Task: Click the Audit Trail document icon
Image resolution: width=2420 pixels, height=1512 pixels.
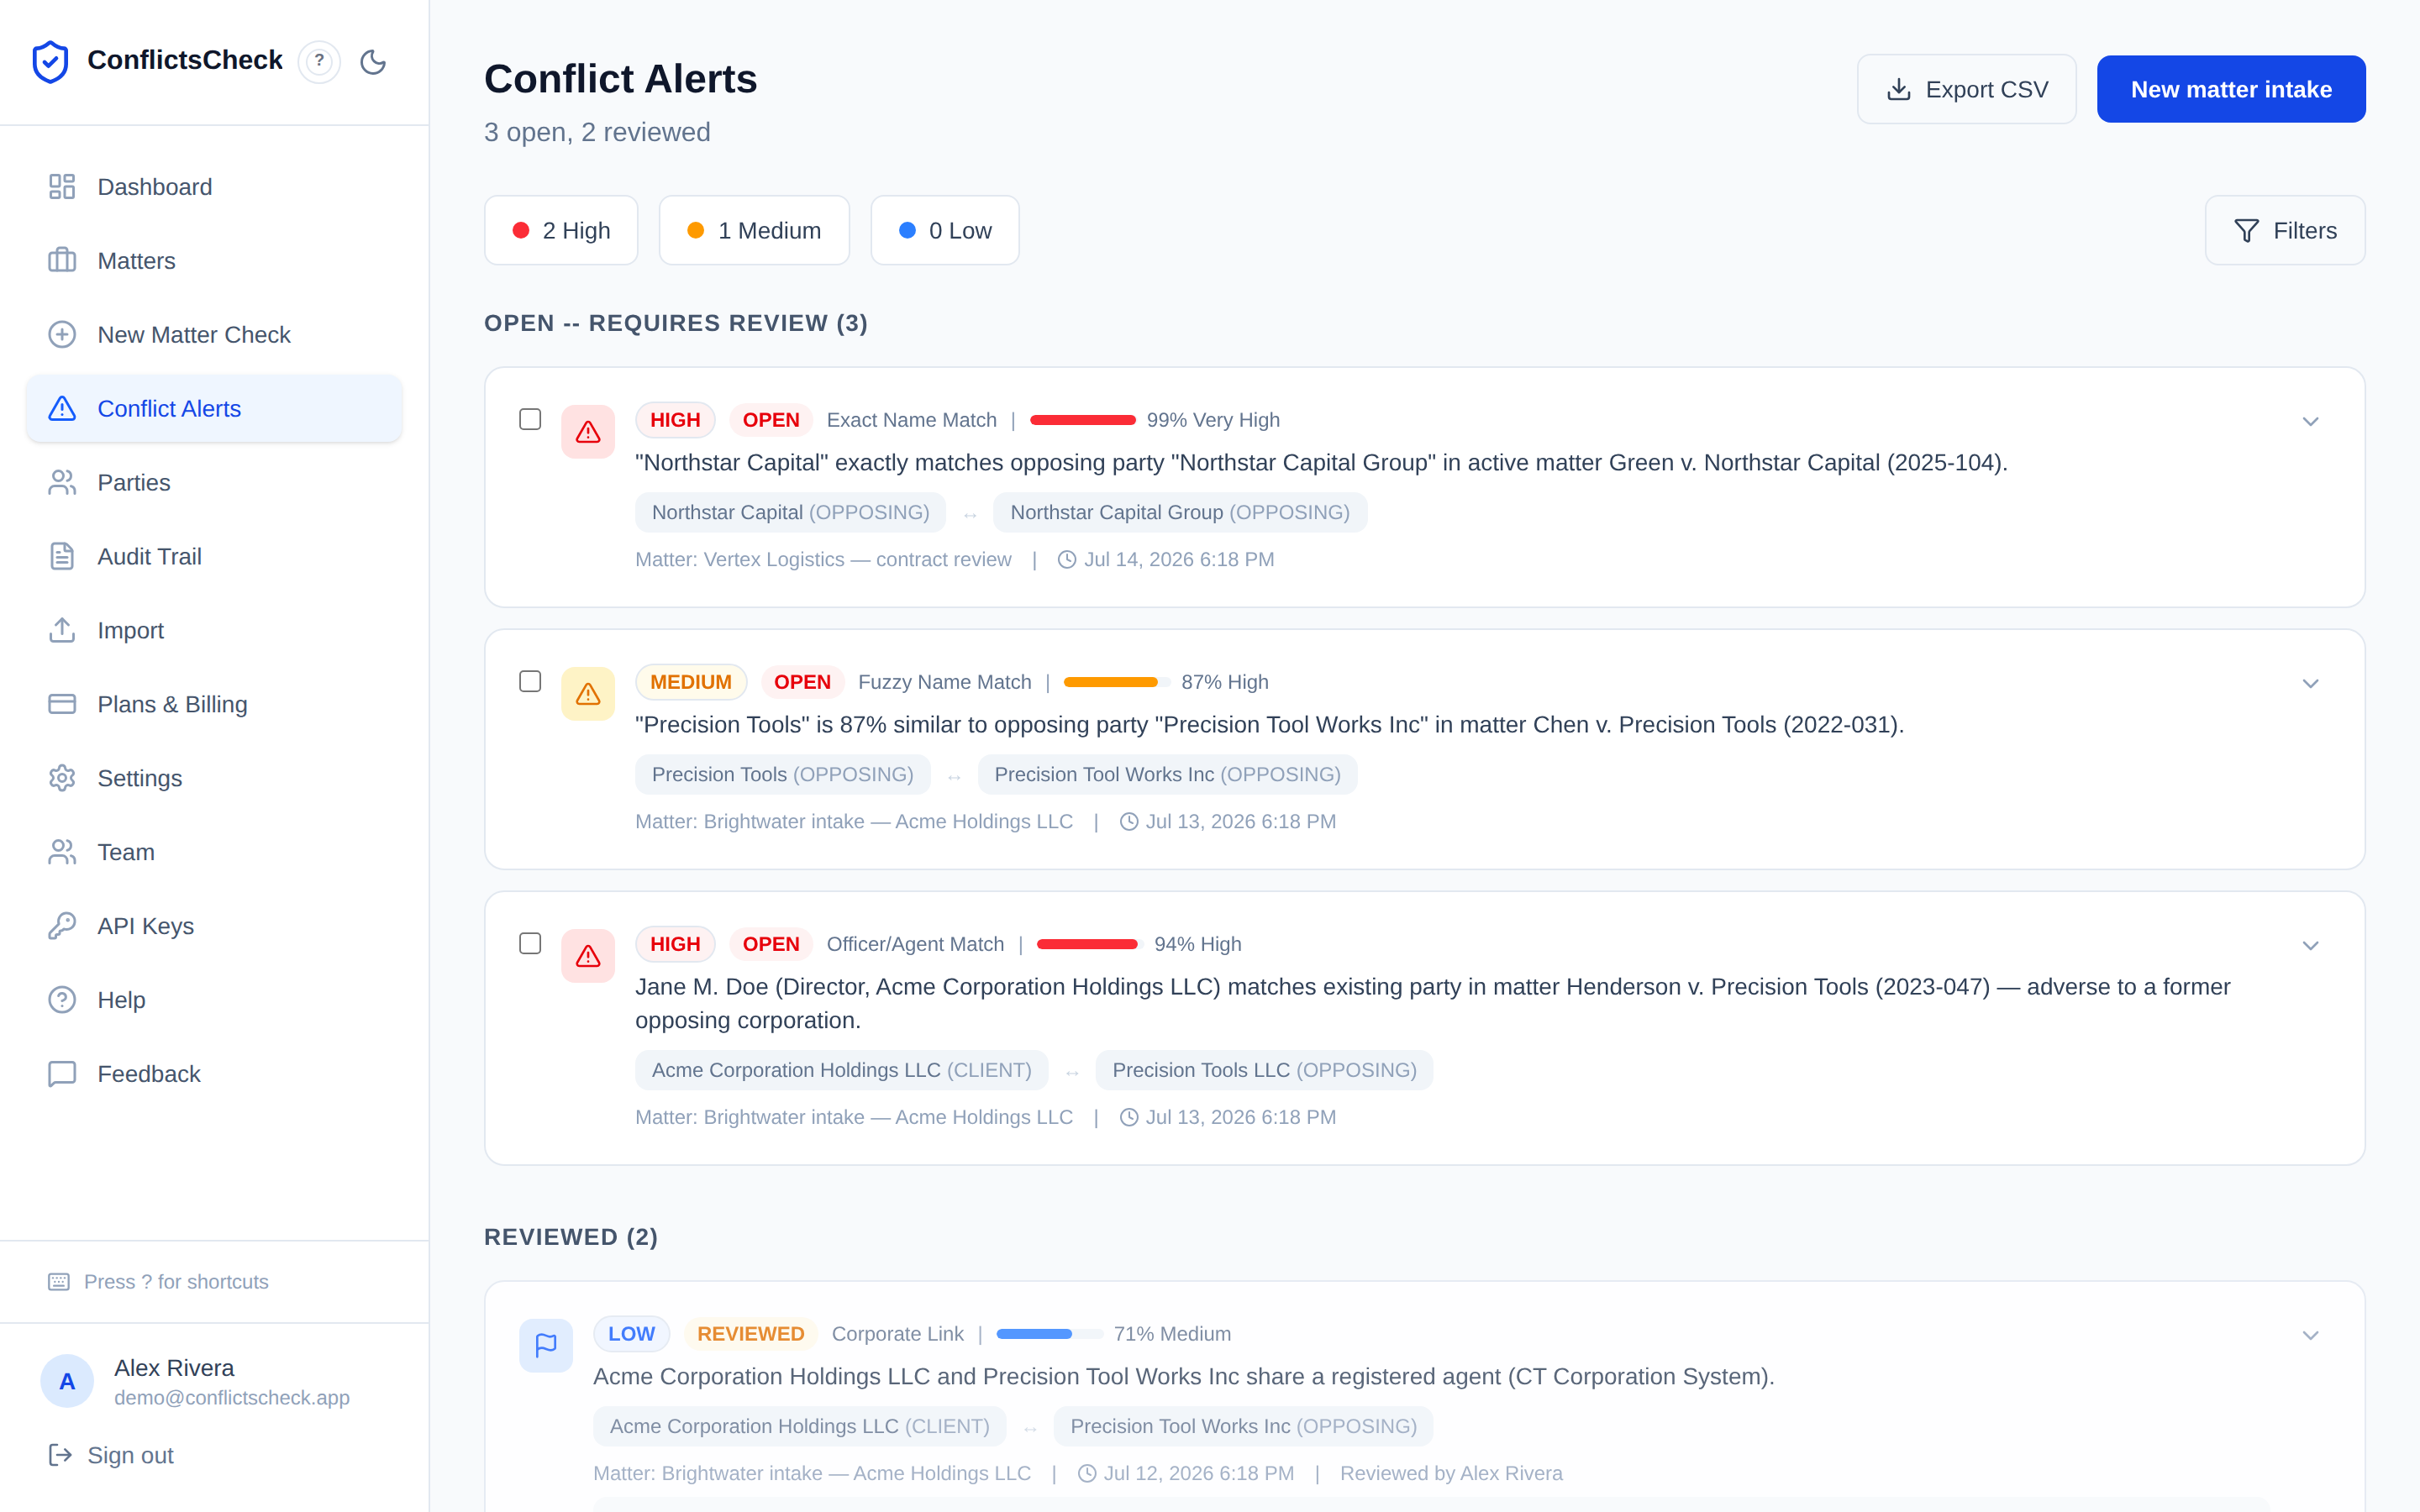Action: coord(62,557)
